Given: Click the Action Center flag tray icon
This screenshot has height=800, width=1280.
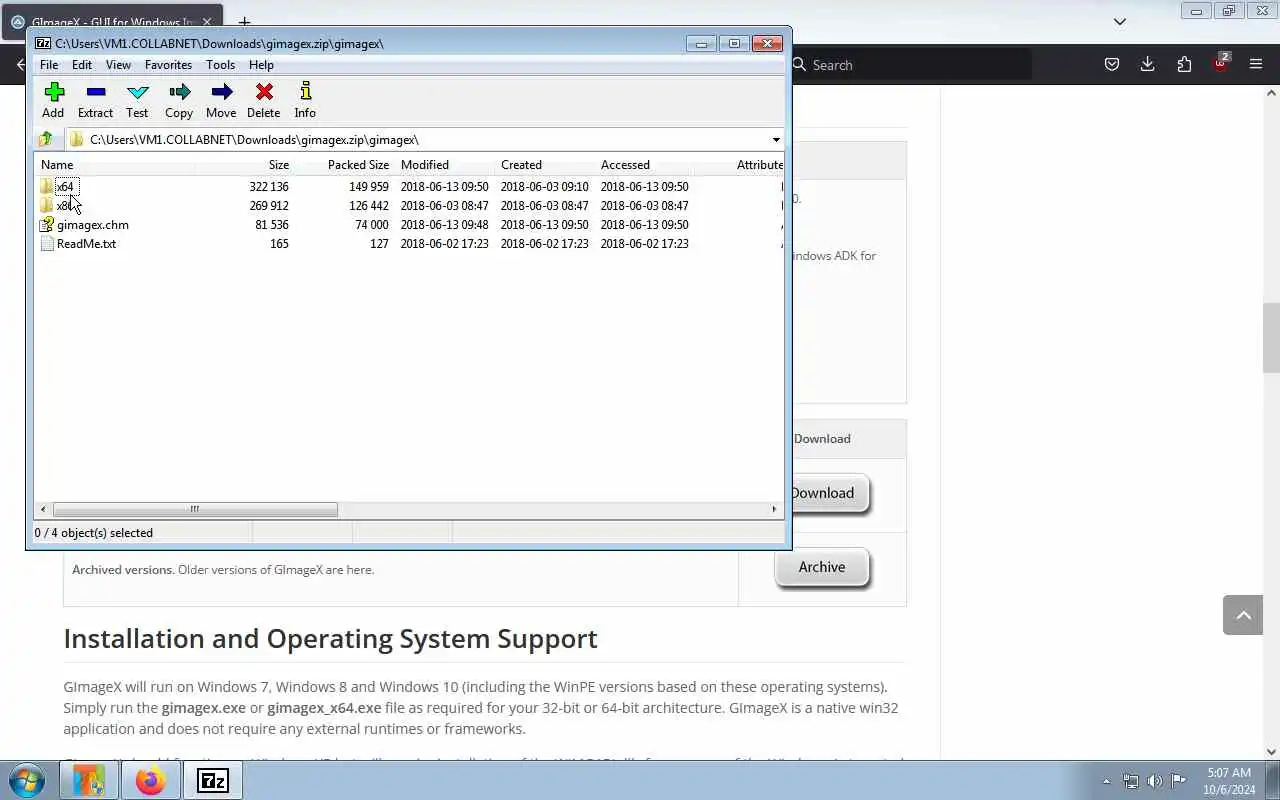Looking at the screenshot, I should click(x=1179, y=781).
